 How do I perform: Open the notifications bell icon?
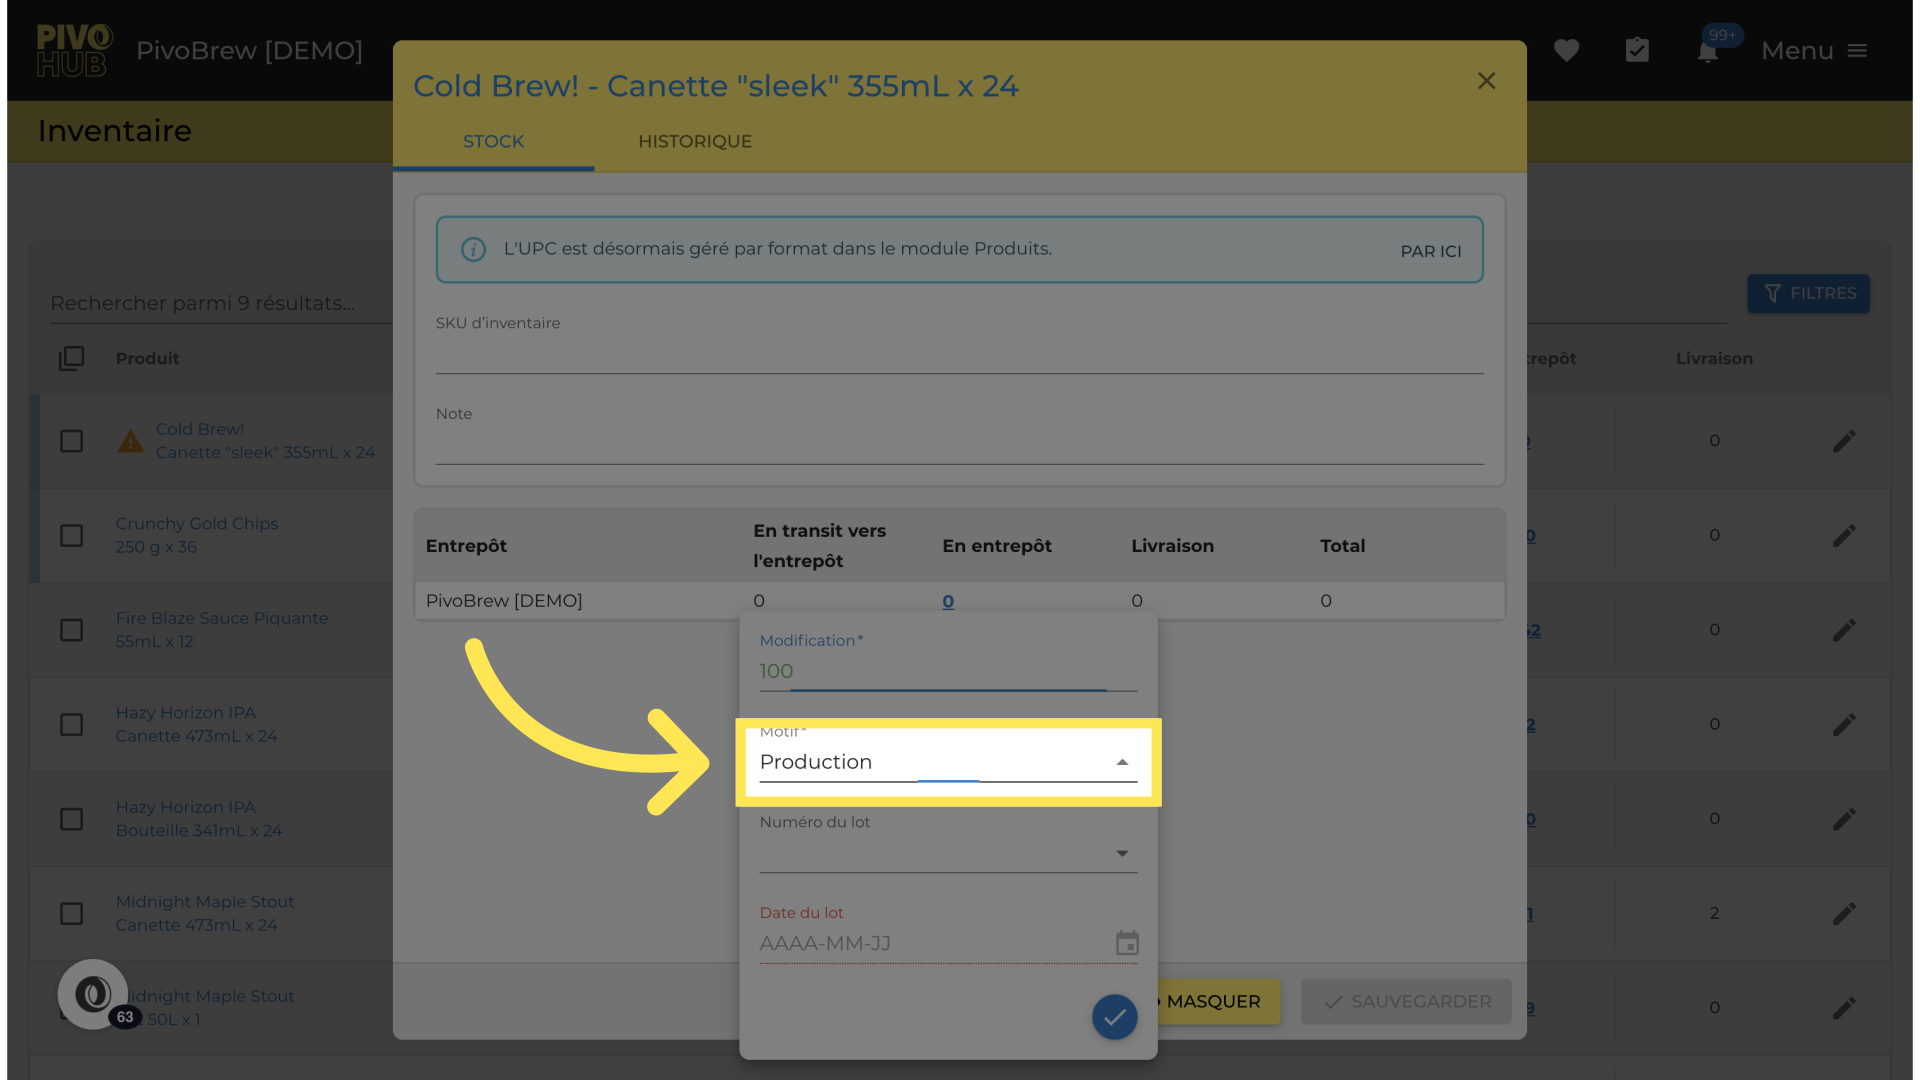(1708, 52)
